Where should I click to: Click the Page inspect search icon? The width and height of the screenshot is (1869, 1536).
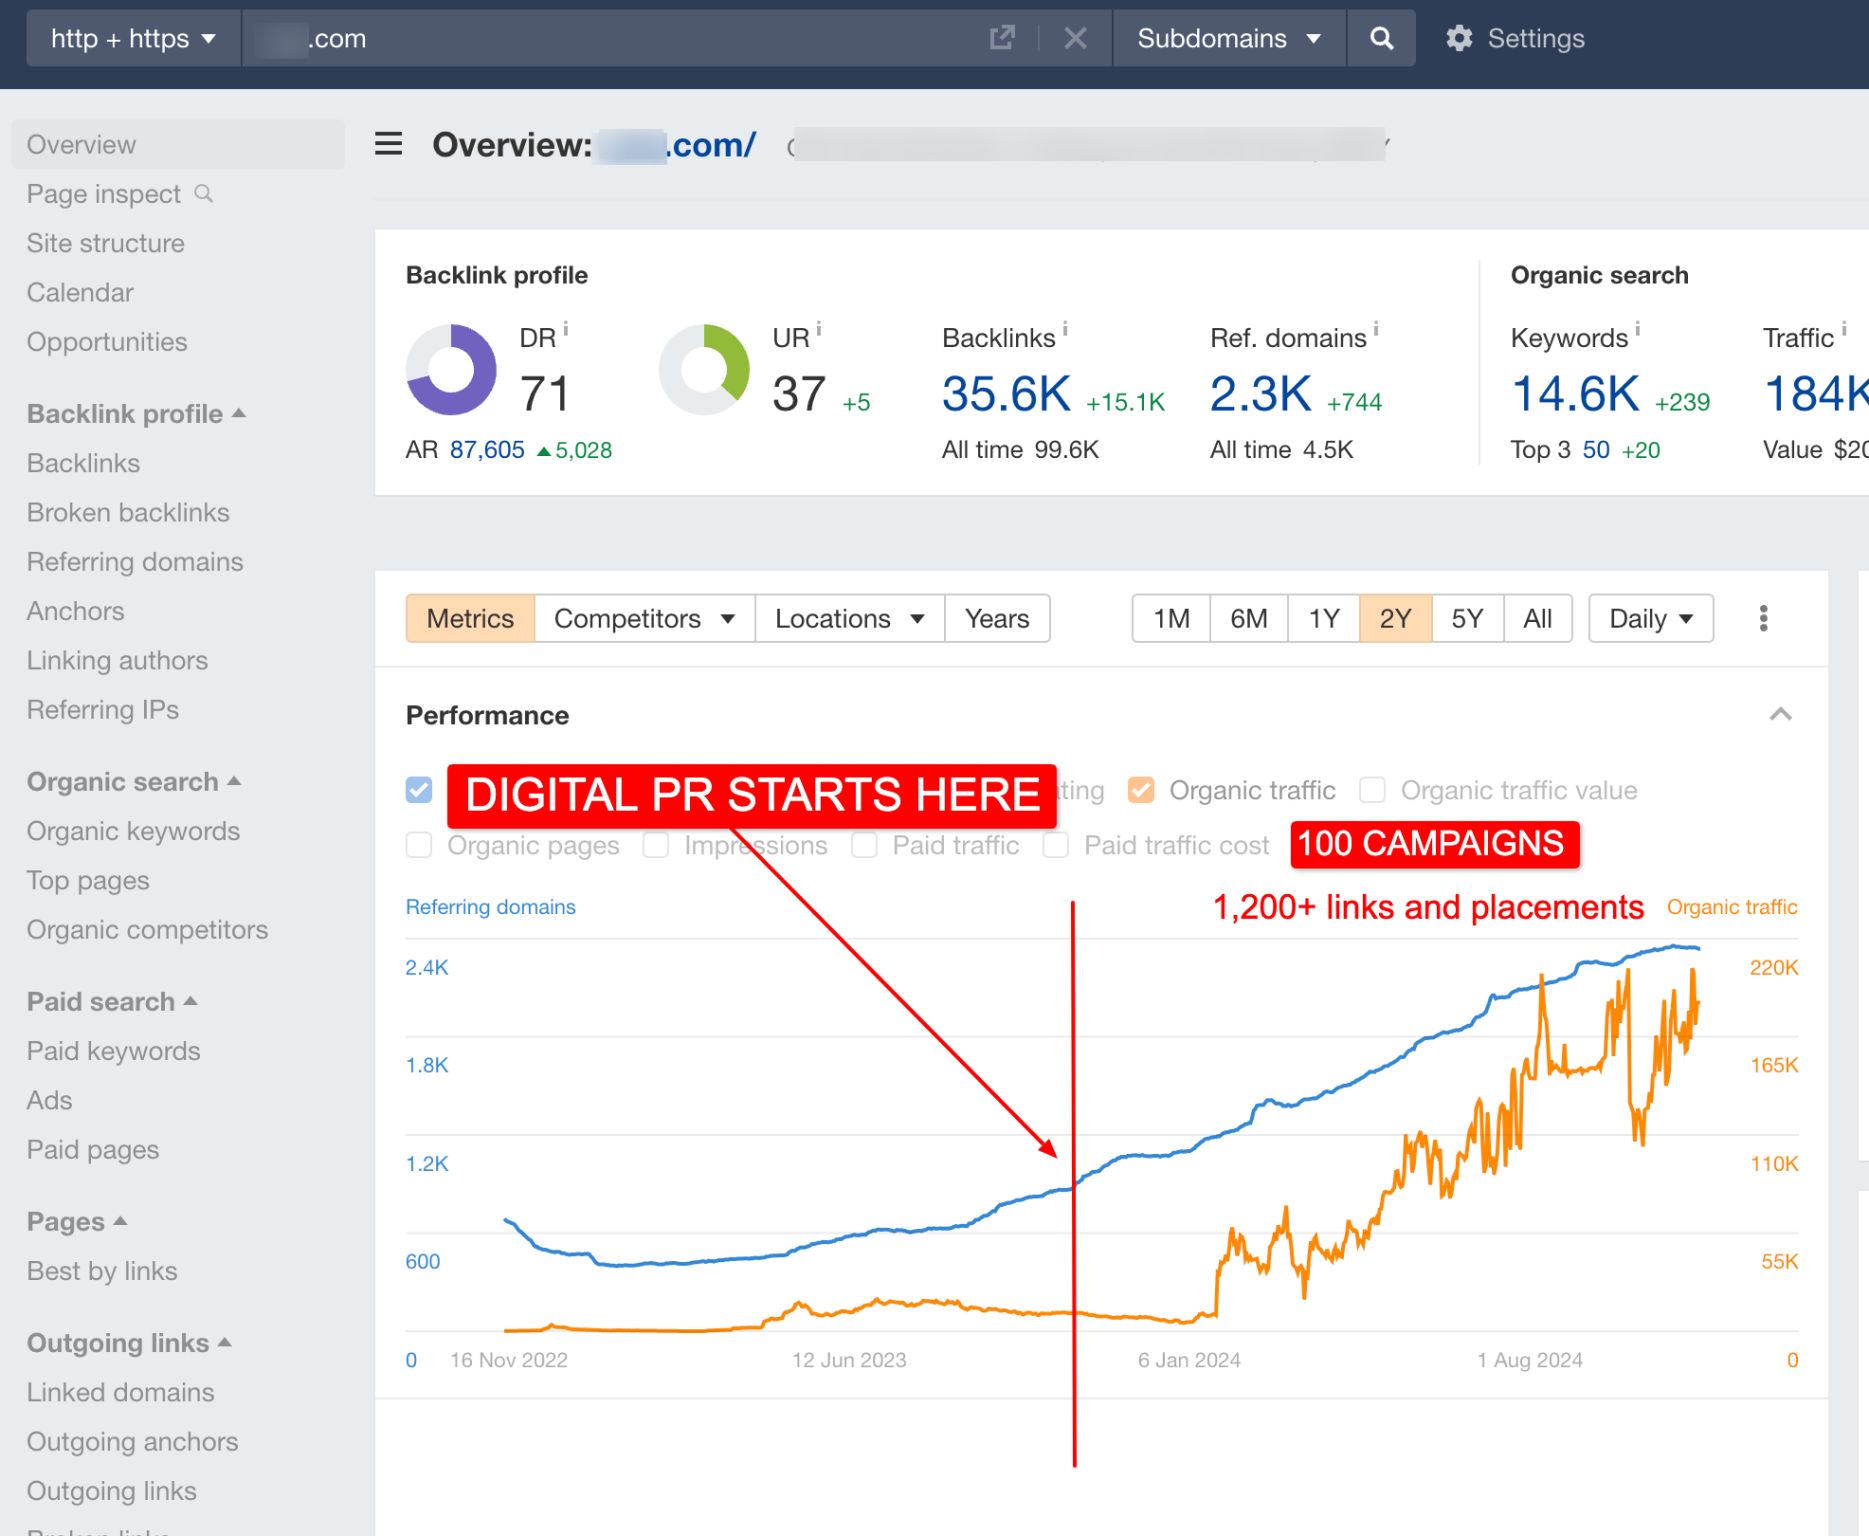click(x=203, y=193)
